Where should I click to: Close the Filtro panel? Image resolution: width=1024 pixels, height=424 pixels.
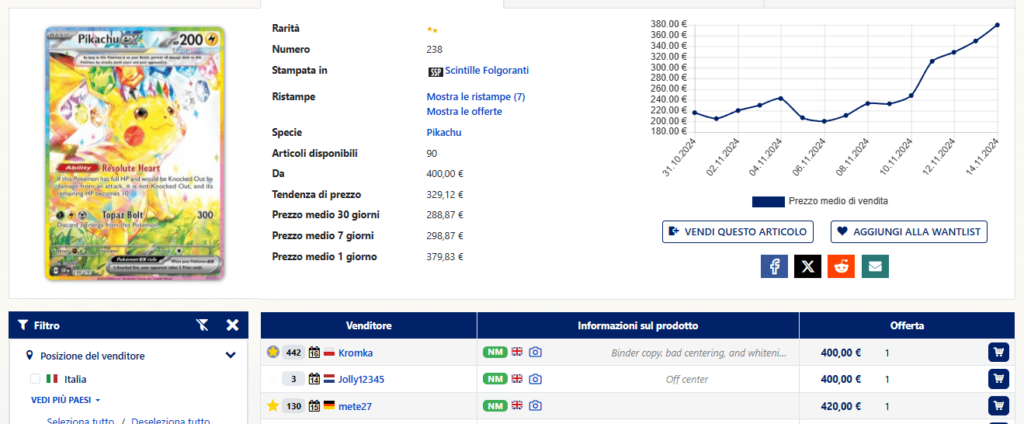click(232, 325)
